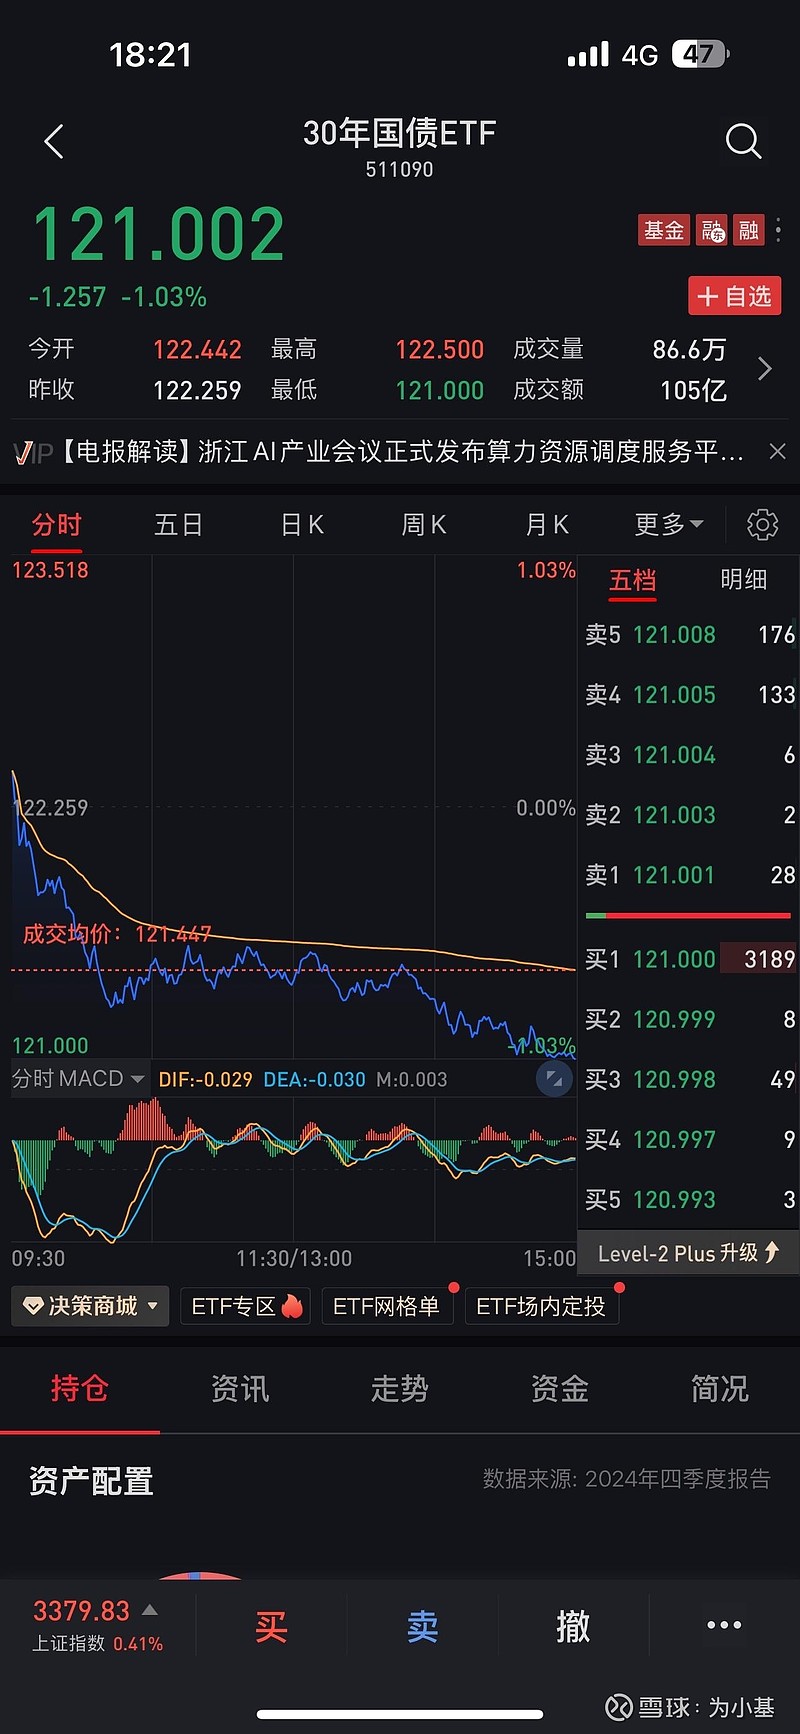Image resolution: width=800 pixels, height=1734 pixels.
Task: Switch to the 日K chart tab
Action: 302,525
